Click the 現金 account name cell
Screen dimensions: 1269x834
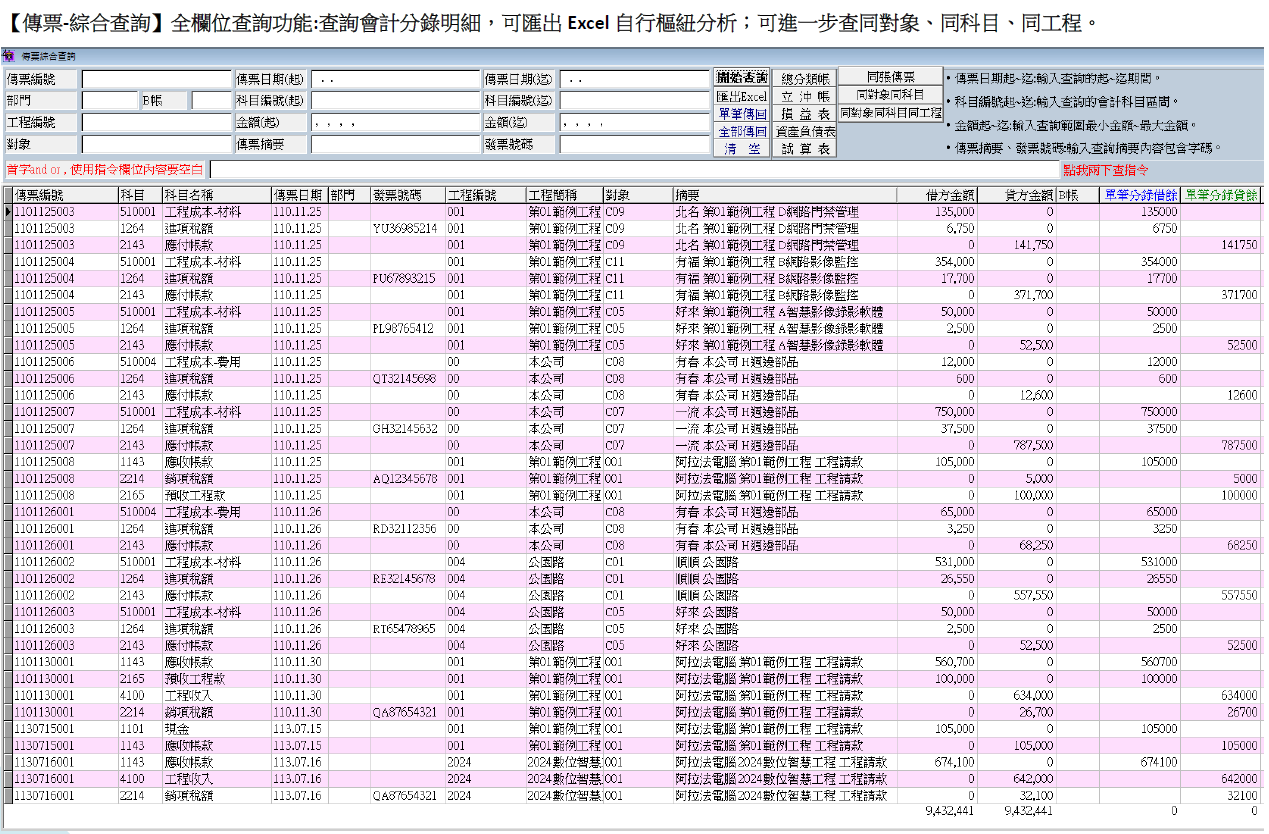pos(216,729)
